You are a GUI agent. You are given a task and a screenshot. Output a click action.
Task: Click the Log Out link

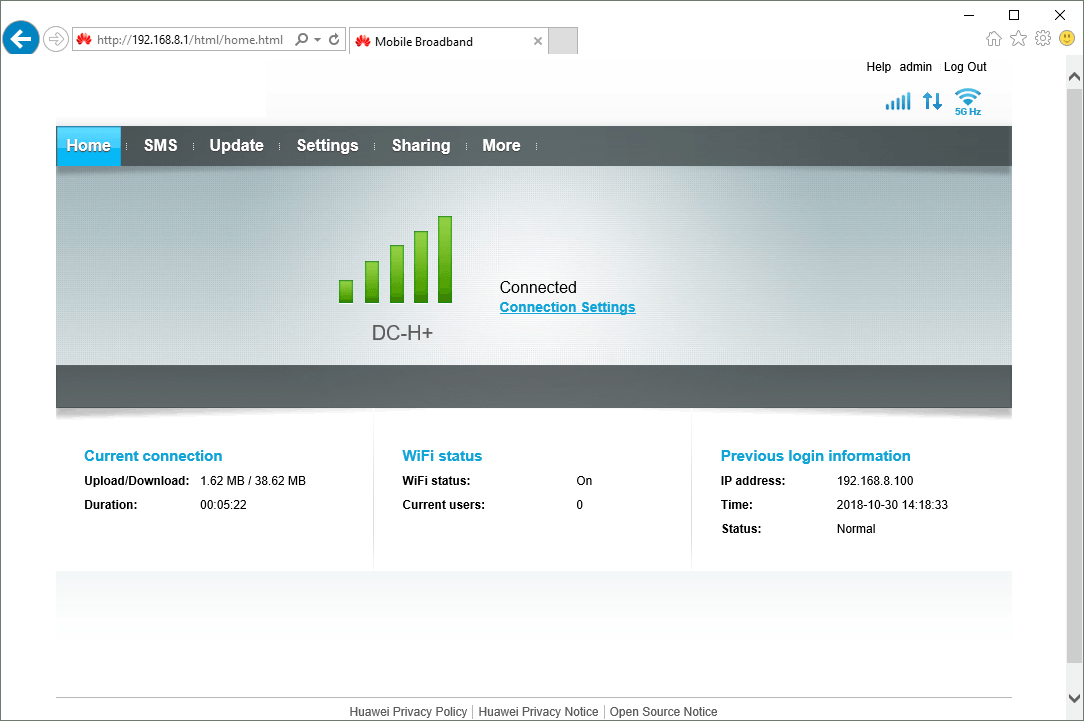(x=964, y=67)
